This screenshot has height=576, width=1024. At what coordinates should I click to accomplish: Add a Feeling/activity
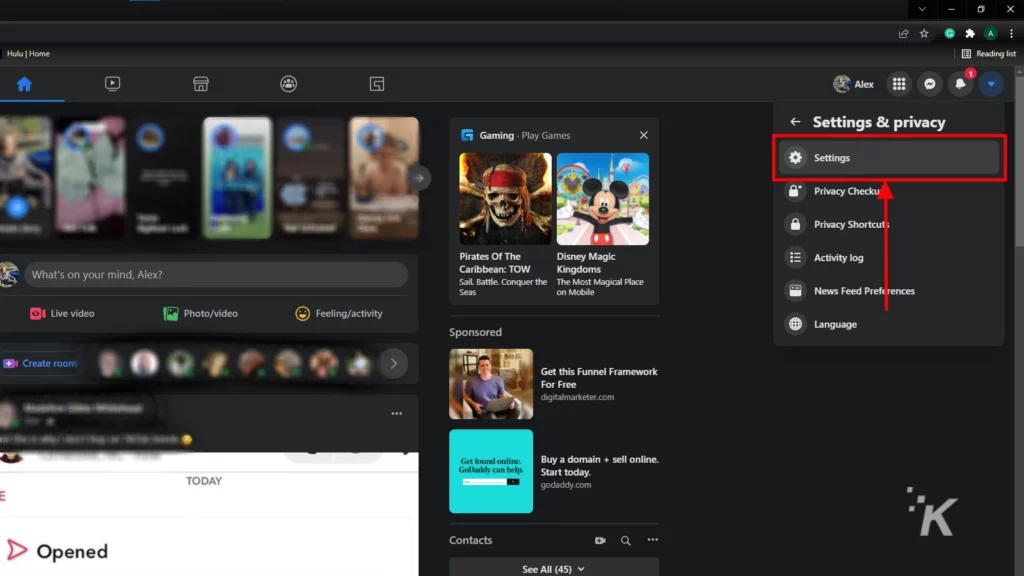[339, 313]
